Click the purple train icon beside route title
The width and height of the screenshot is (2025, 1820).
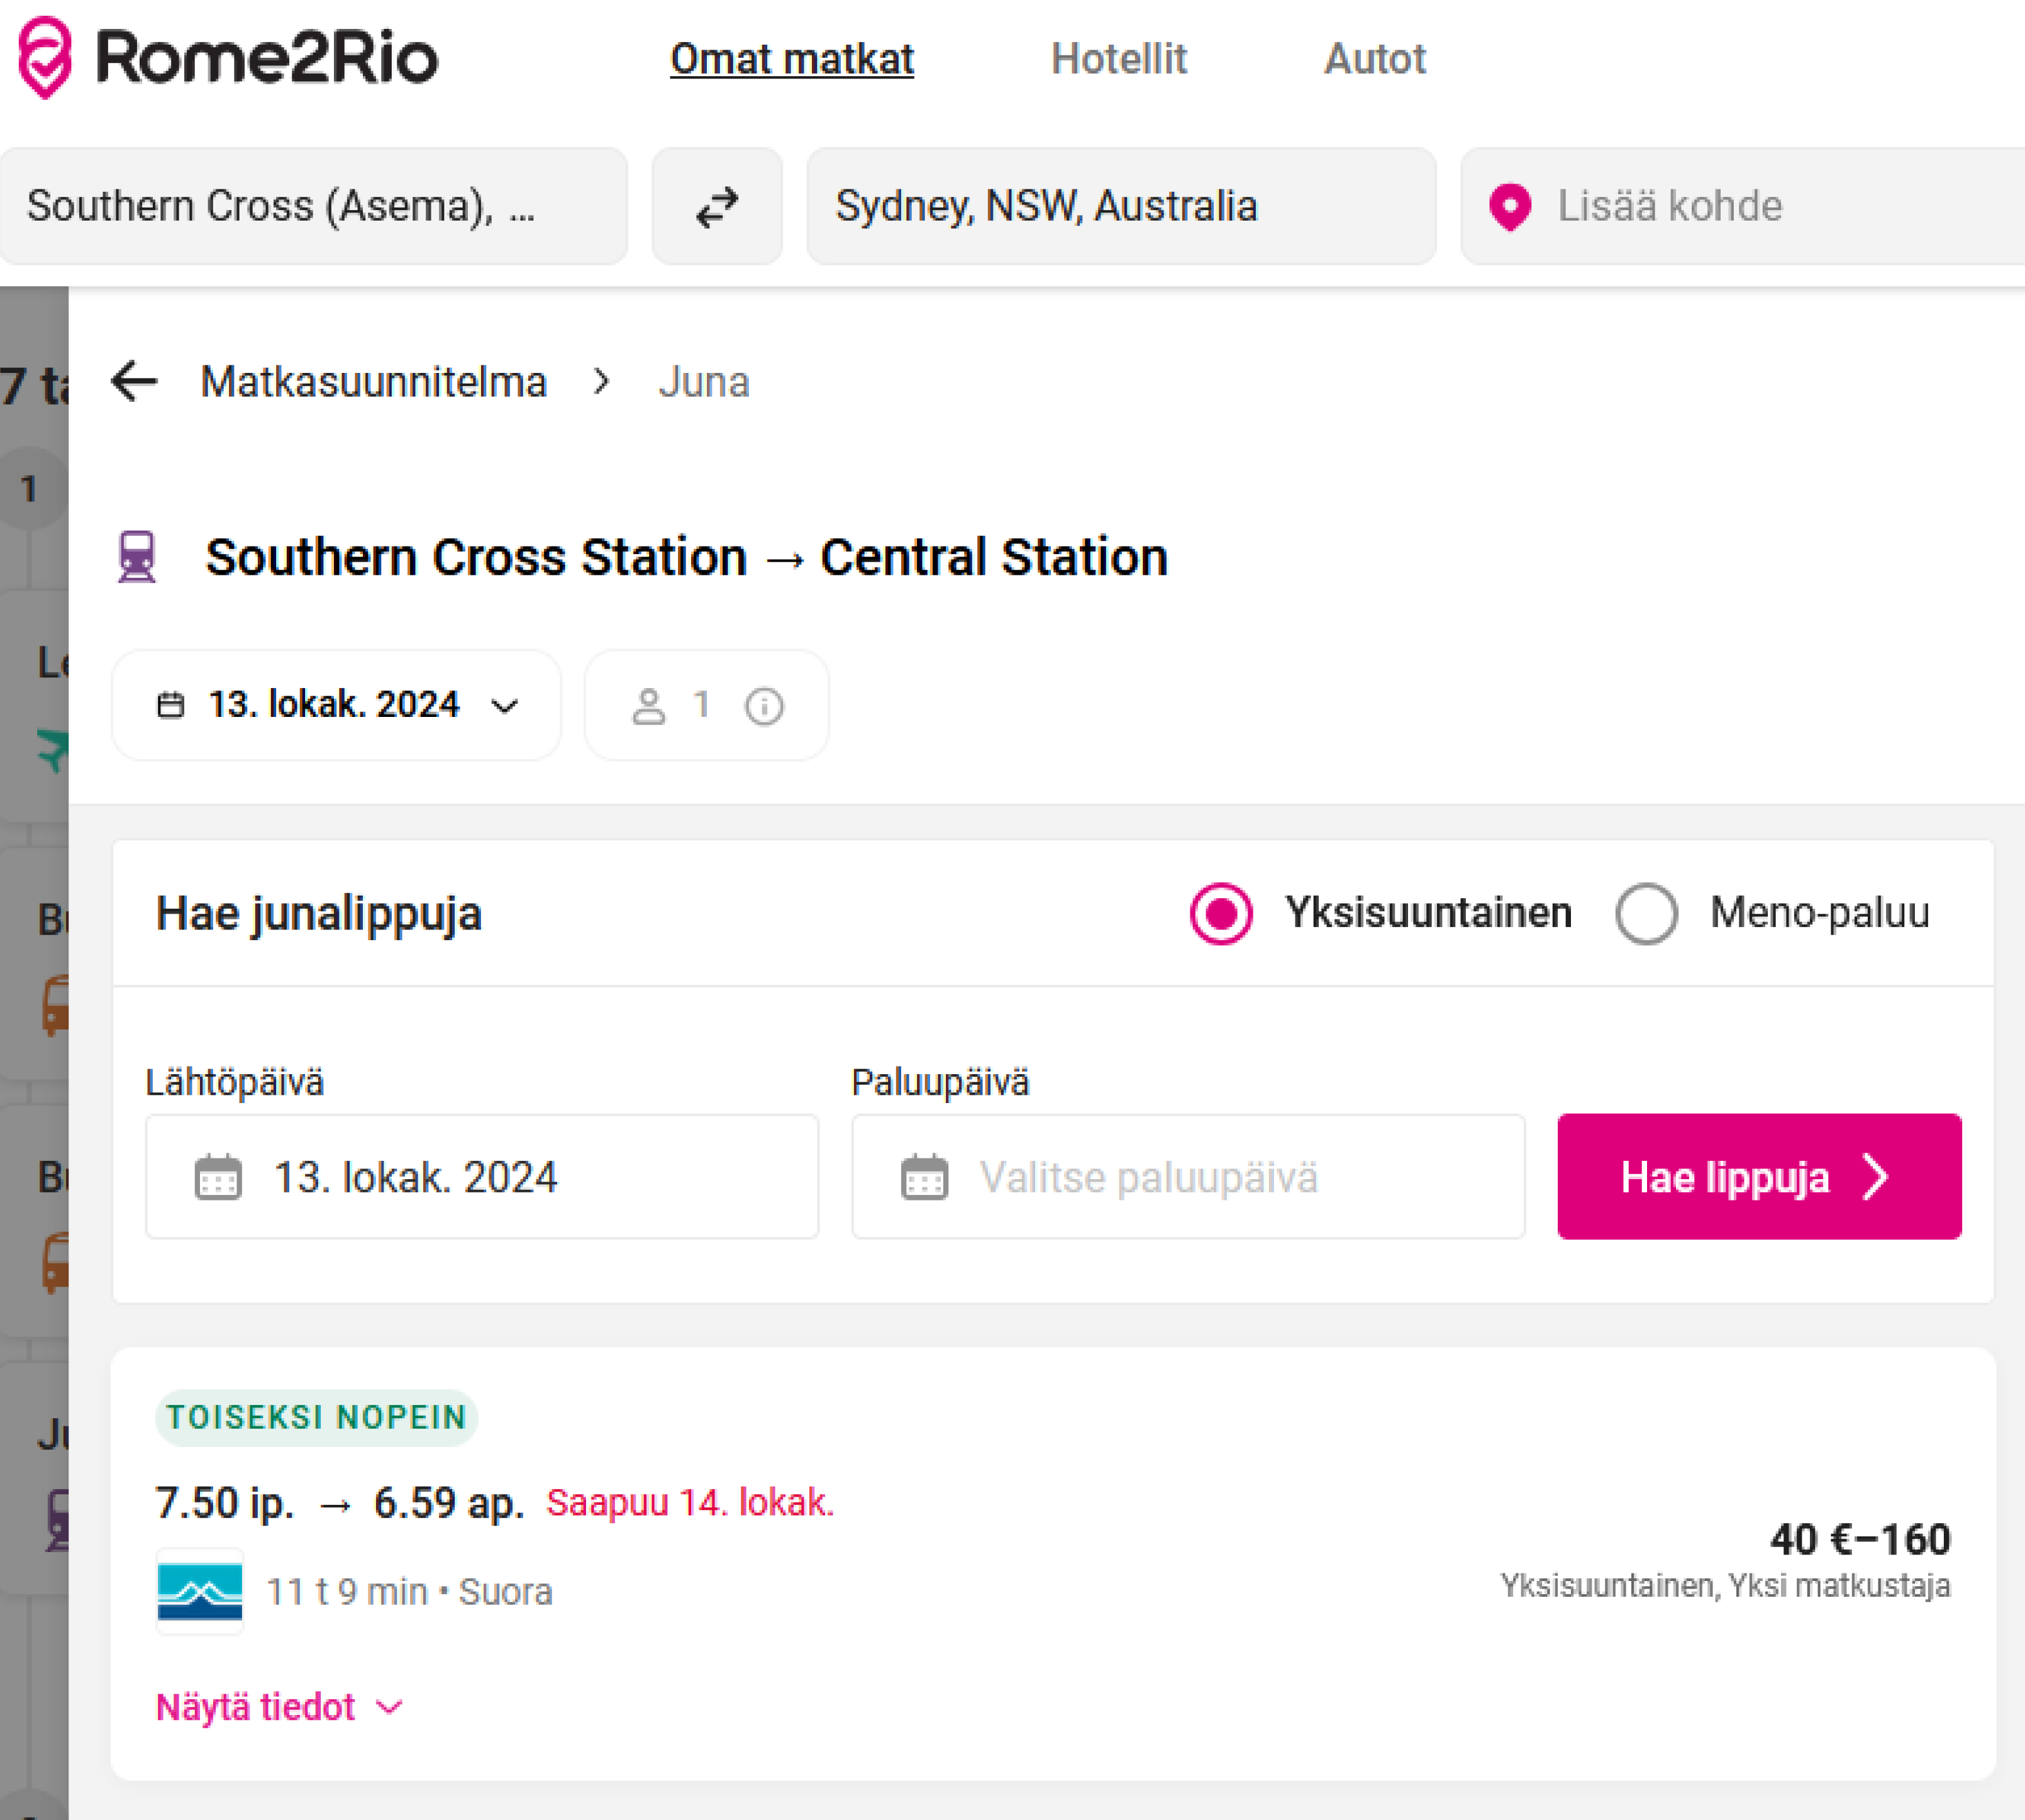click(x=137, y=556)
